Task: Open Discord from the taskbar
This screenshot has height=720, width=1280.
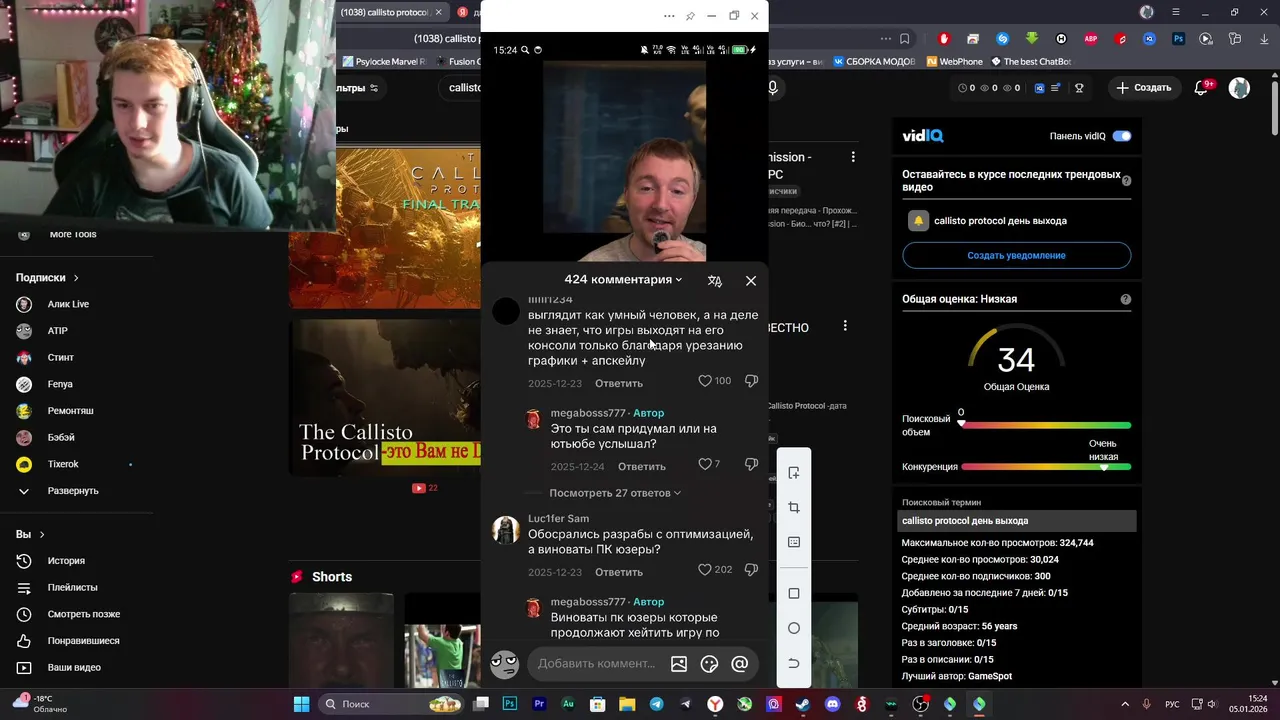Action: click(833, 704)
